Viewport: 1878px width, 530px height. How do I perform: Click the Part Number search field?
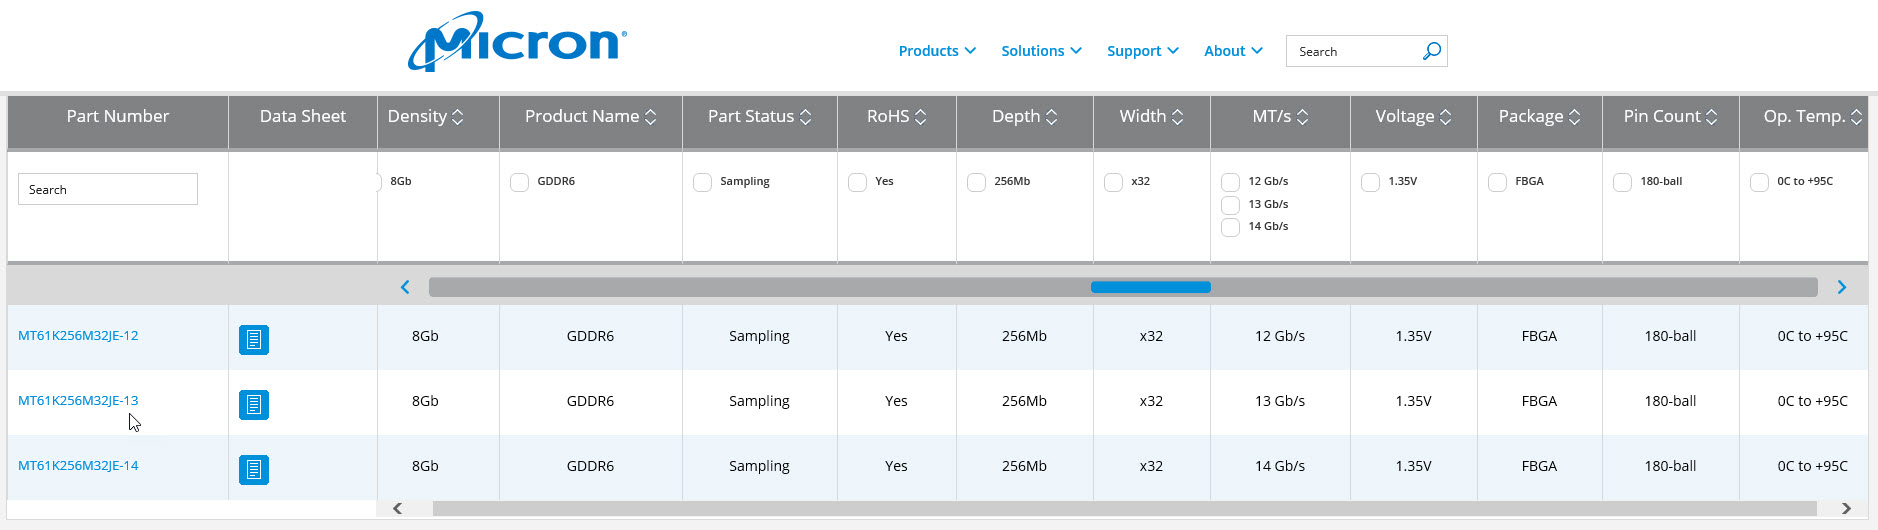coord(108,189)
